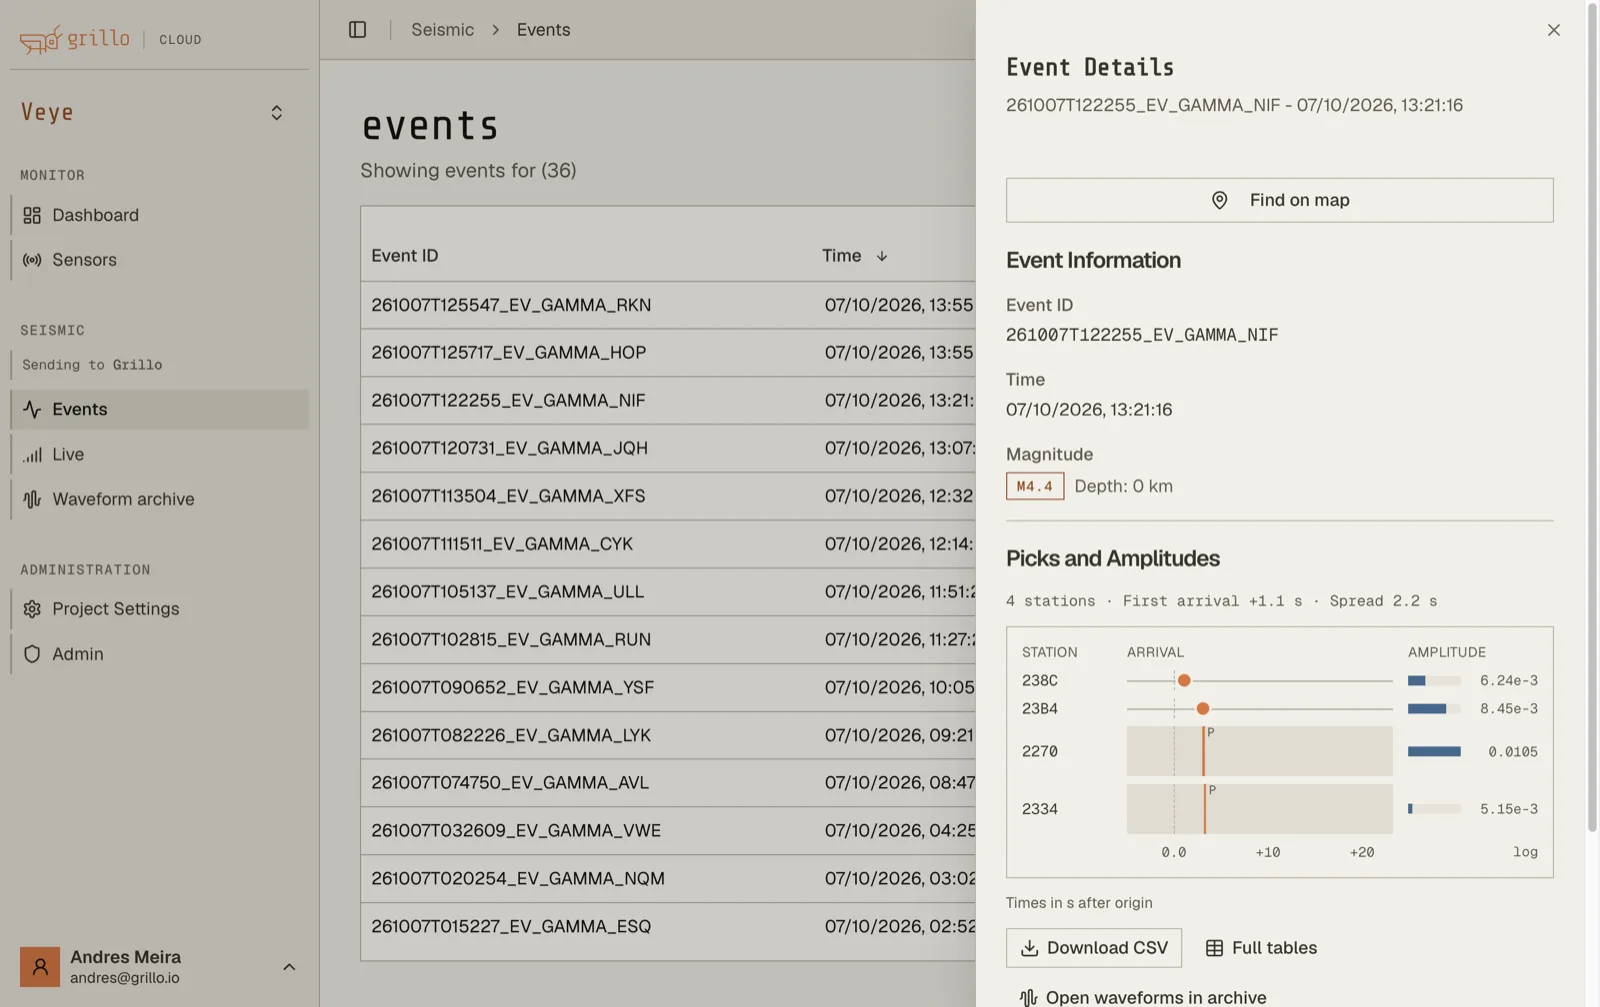Image resolution: width=1600 pixels, height=1007 pixels.
Task: Click the Download CSV button
Action: click(x=1094, y=948)
